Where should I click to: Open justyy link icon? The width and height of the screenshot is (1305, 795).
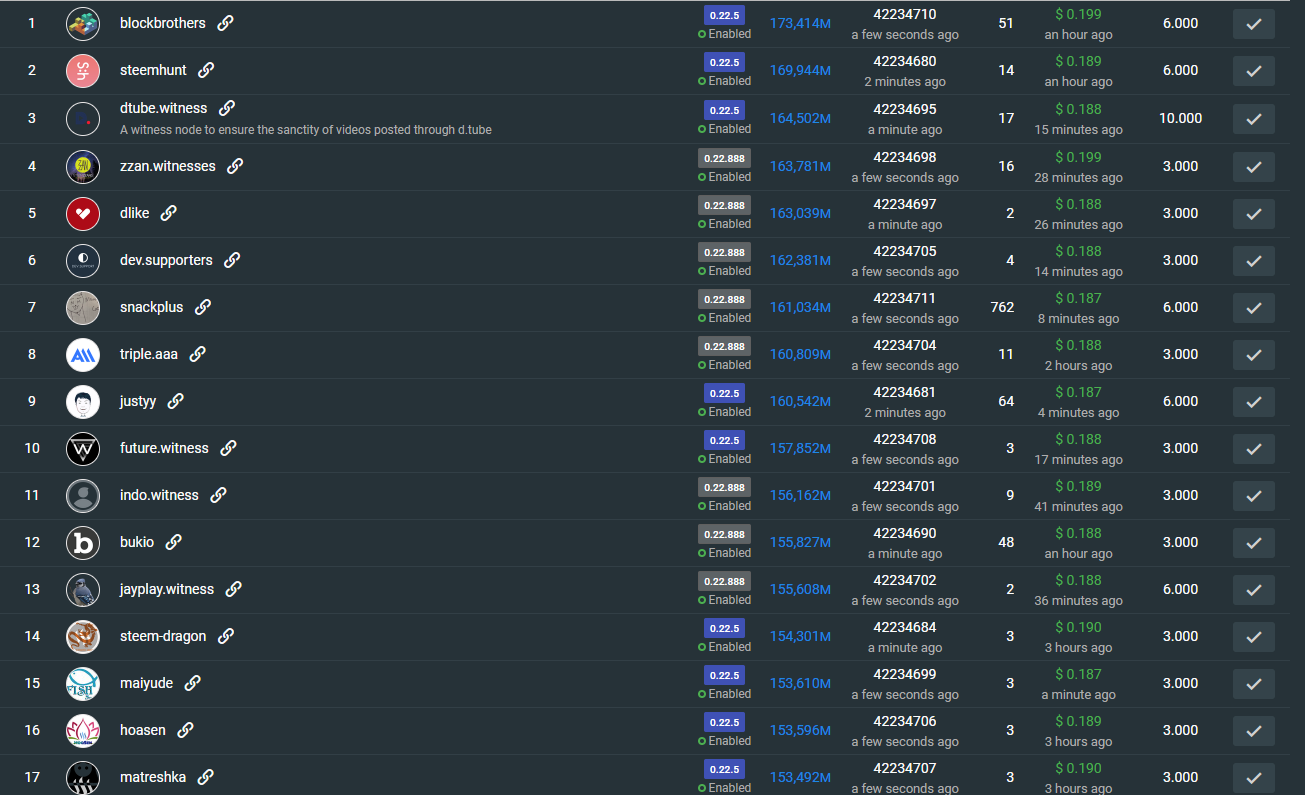[176, 401]
